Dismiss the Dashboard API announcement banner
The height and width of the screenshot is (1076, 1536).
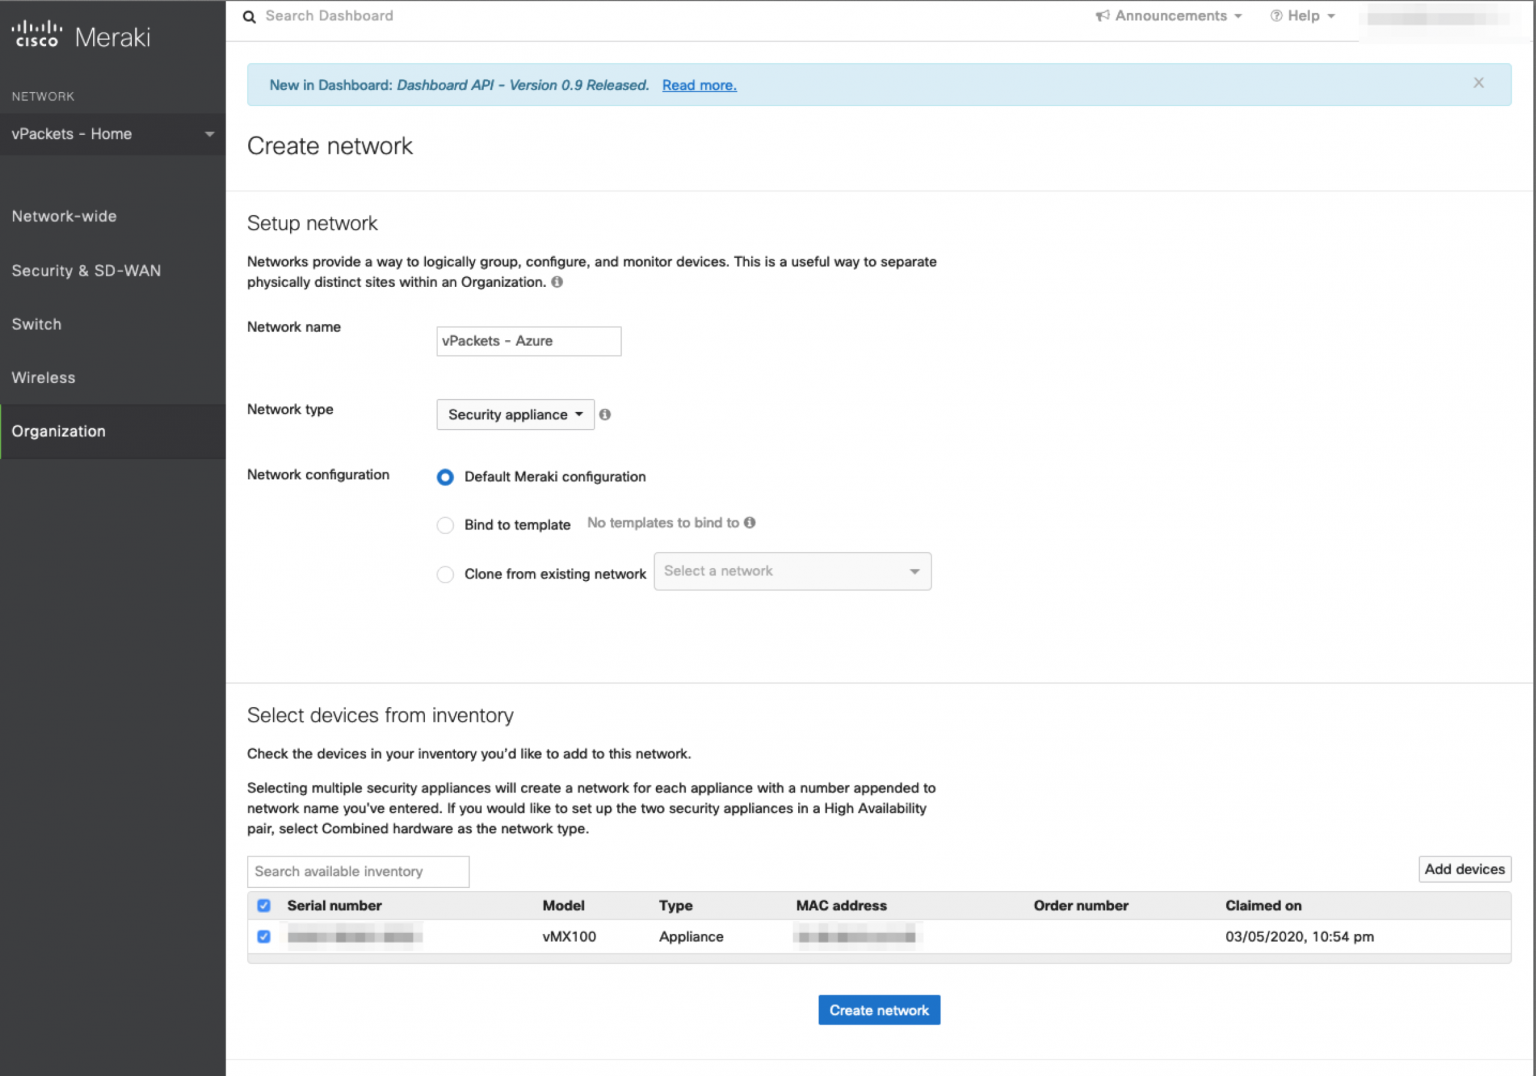(x=1478, y=83)
